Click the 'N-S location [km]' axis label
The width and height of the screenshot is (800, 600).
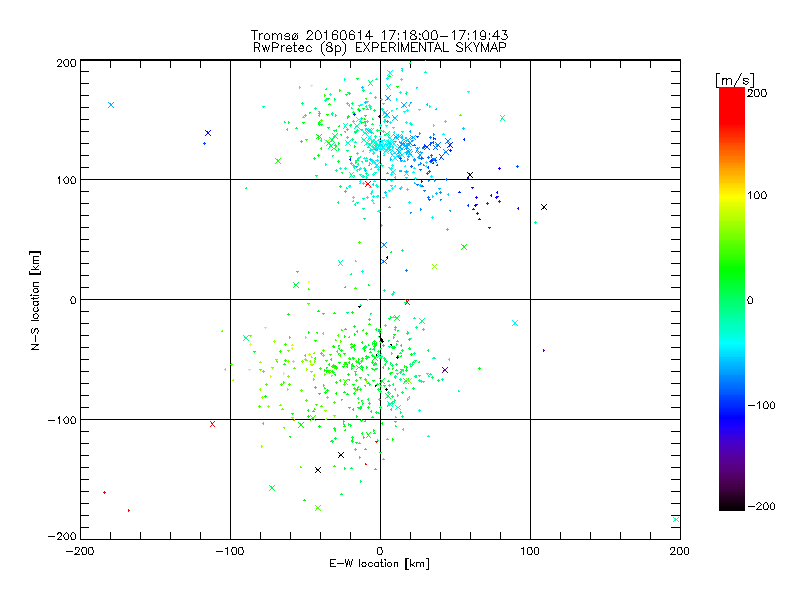[x=35, y=300]
